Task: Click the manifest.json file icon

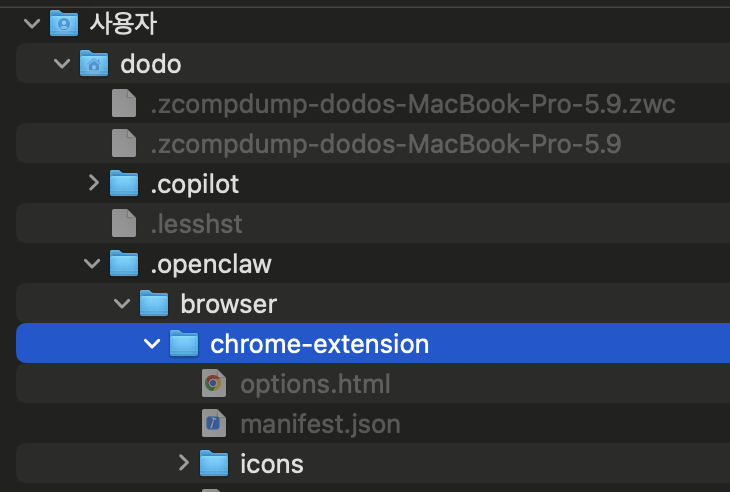Action: point(213,423)
